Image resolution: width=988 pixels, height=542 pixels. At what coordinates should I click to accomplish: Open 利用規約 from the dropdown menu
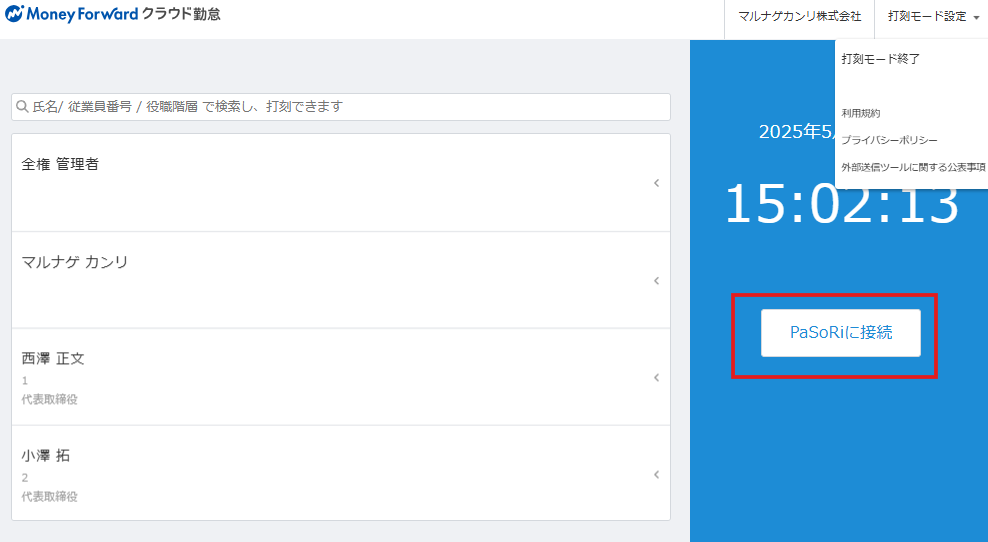pos(861,114)
